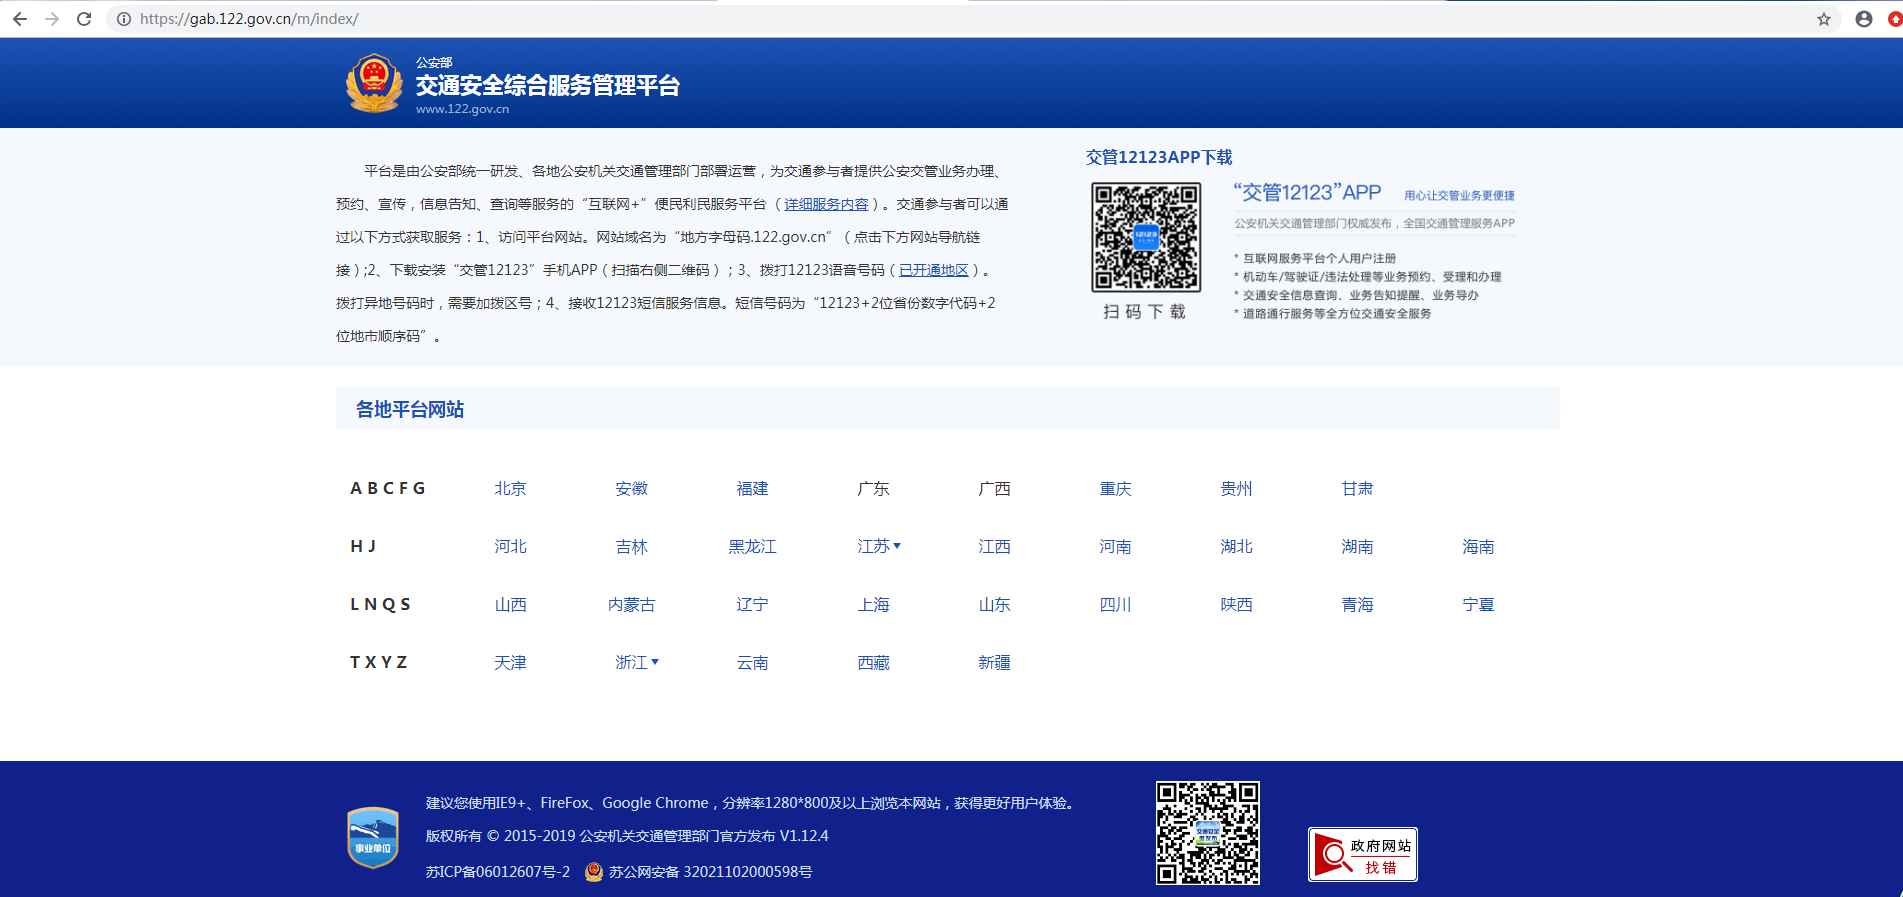Go to the 上海 platform site
Screen dimensions: 1903x897
click(873, 604)
